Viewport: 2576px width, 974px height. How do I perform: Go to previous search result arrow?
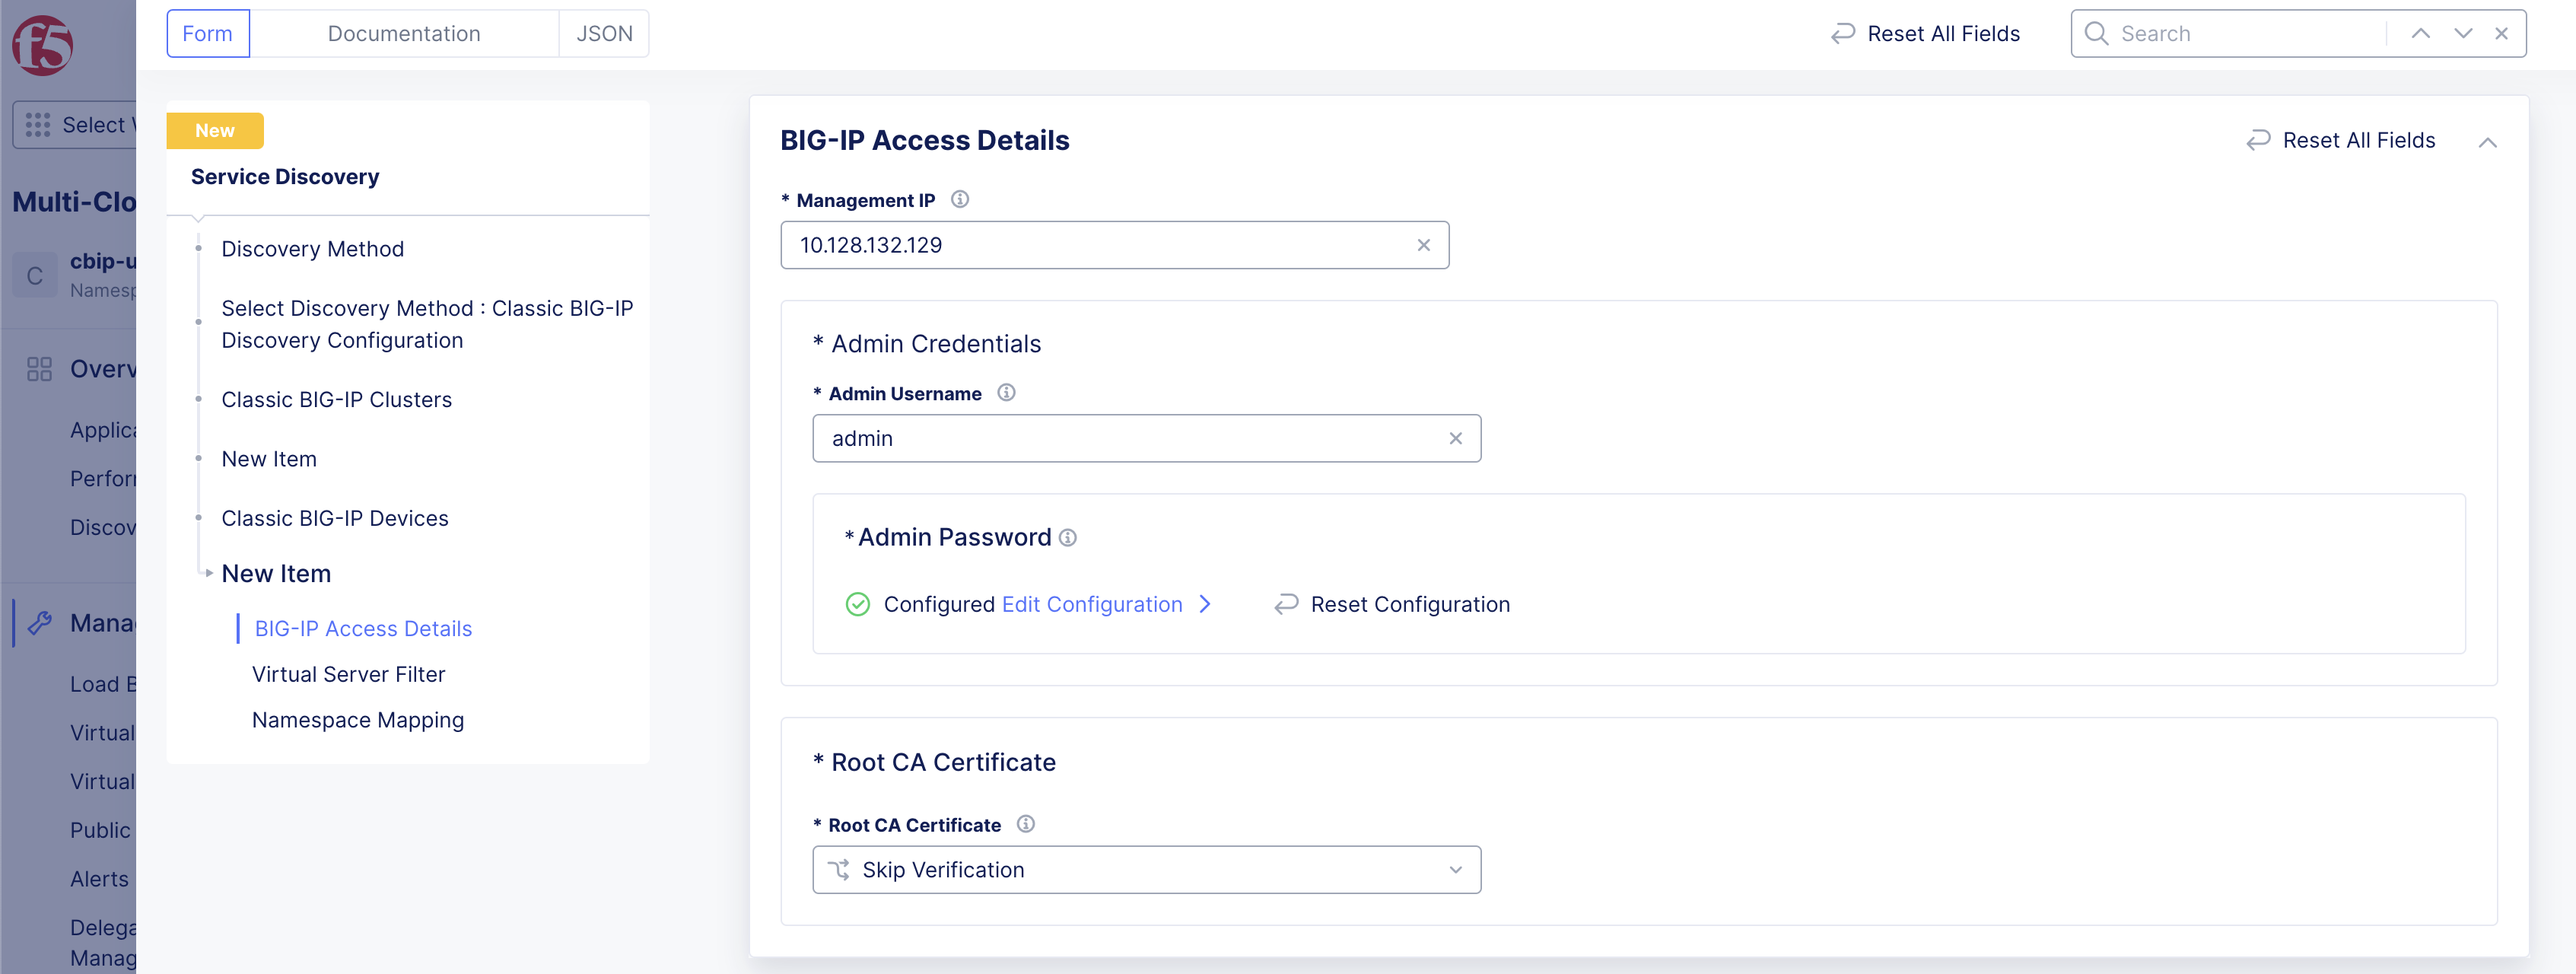point(2420,34)
